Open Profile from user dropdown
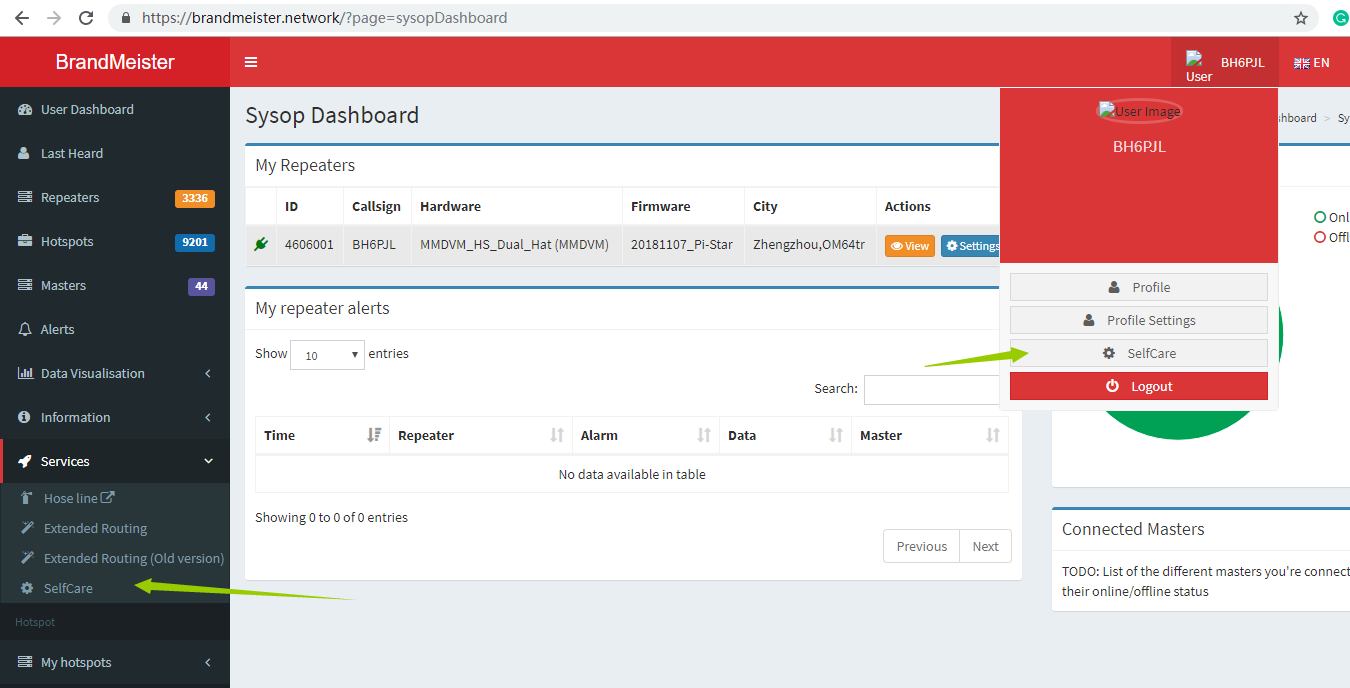Image resolution: width=1350 pixels, height=688 pixels. point(1139,287)
